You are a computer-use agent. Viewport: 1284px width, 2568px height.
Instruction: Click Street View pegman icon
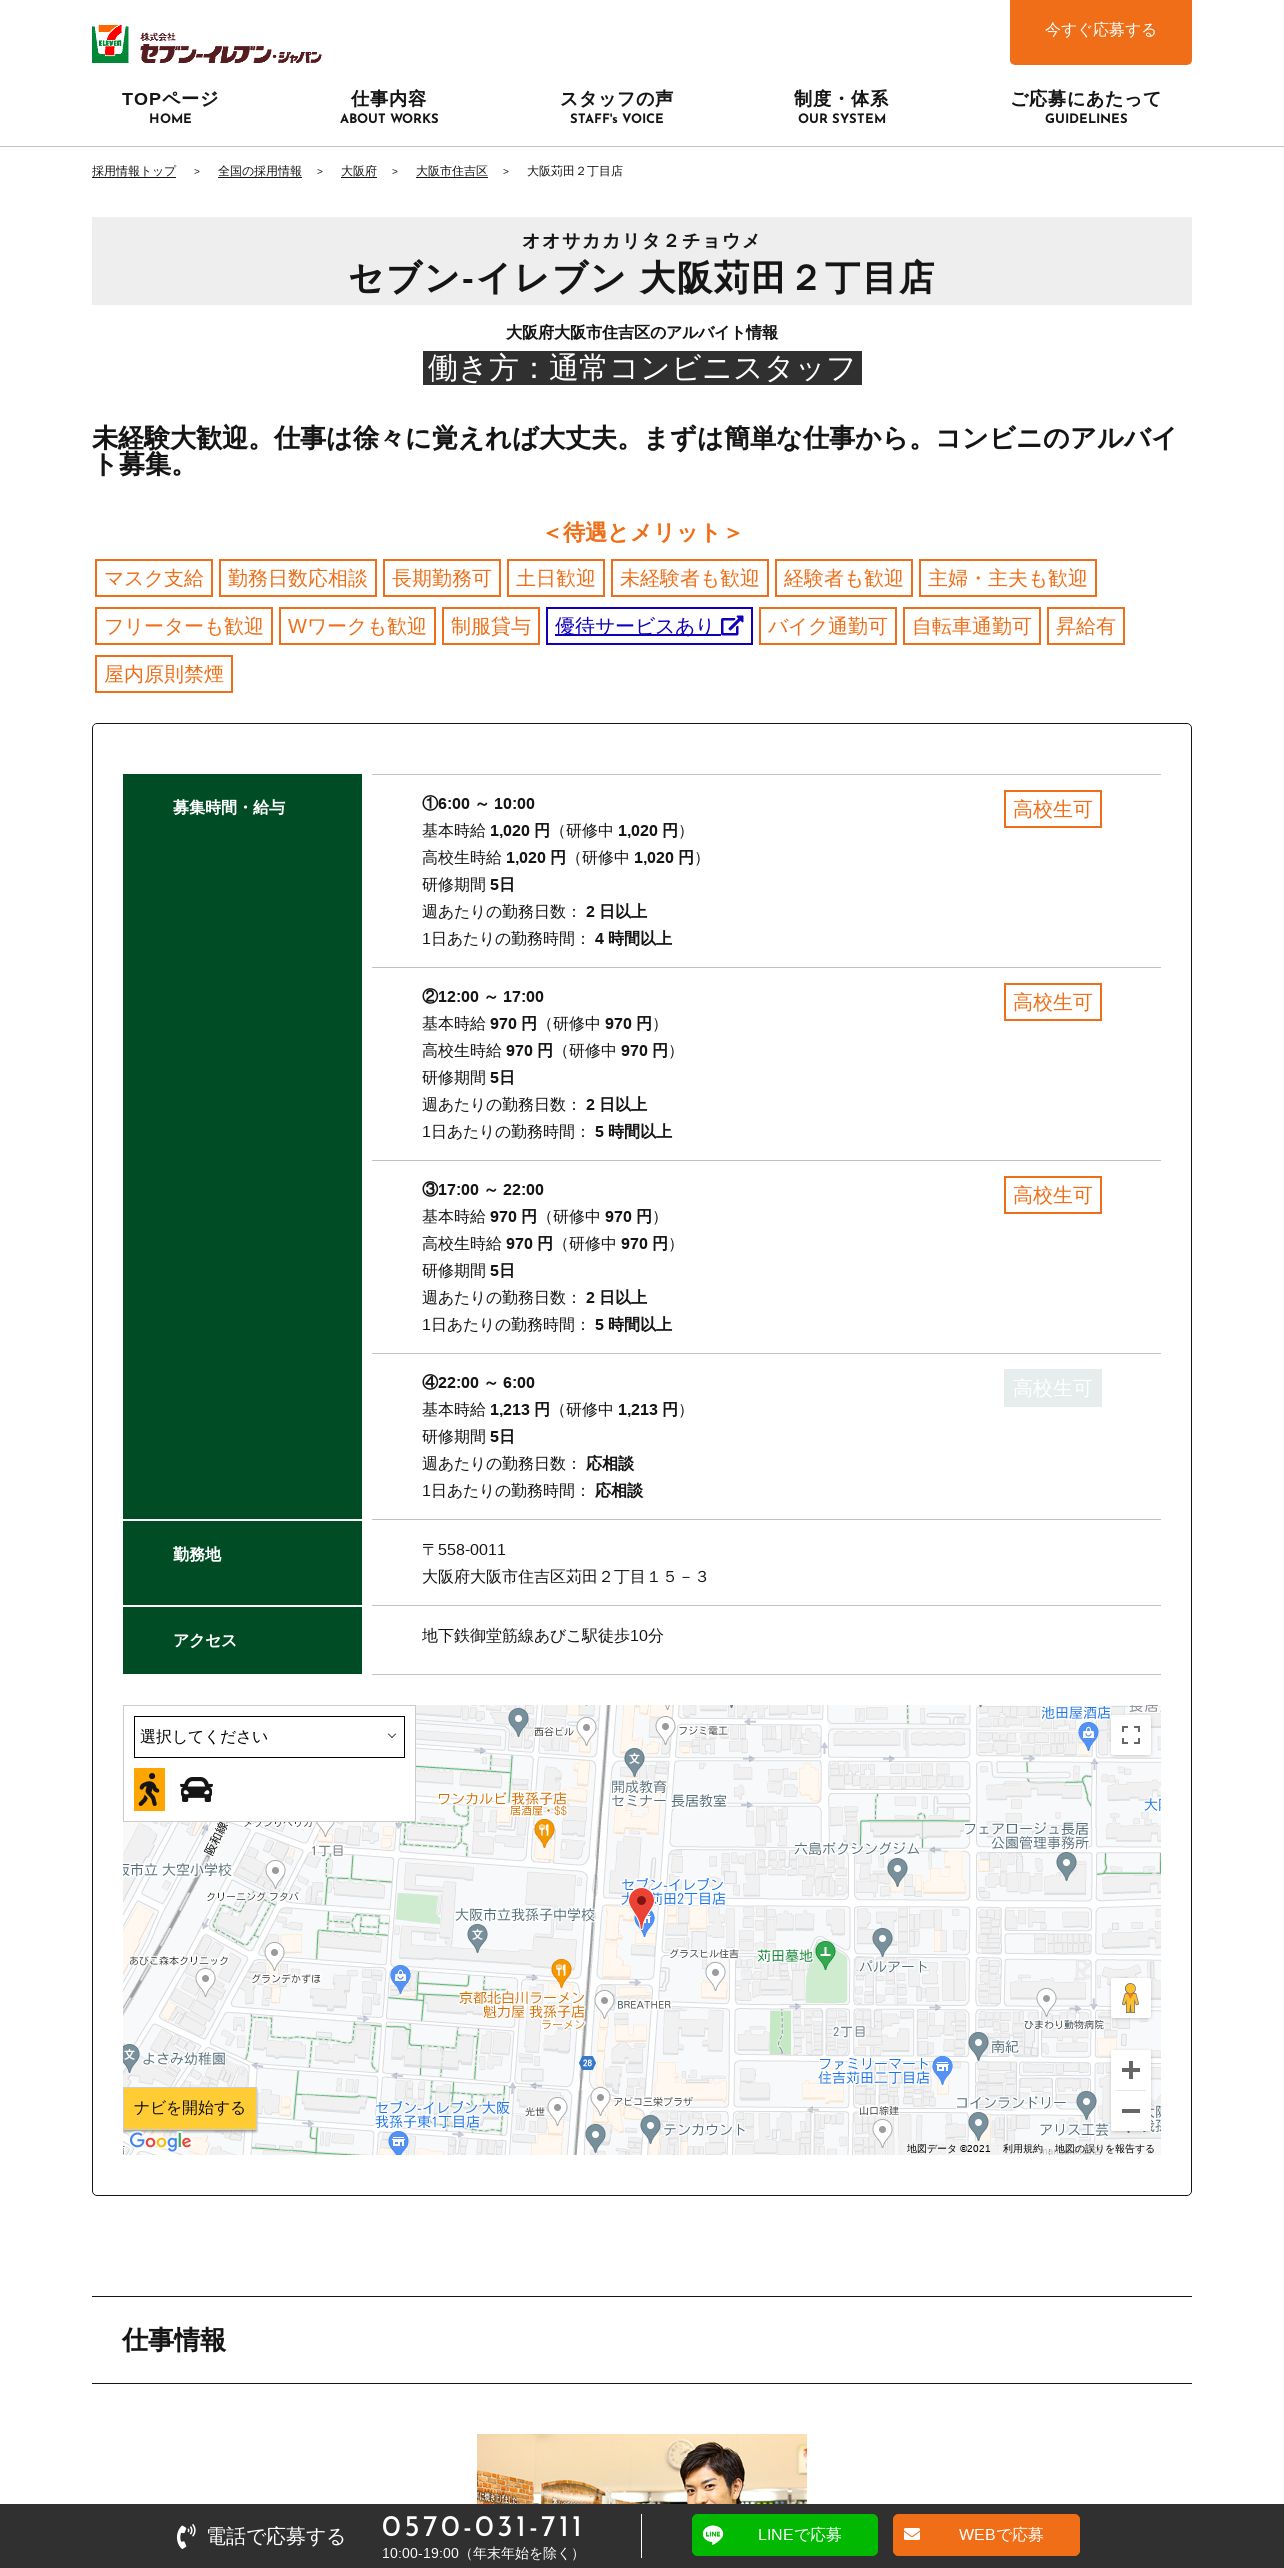tap(1131, 1998)
